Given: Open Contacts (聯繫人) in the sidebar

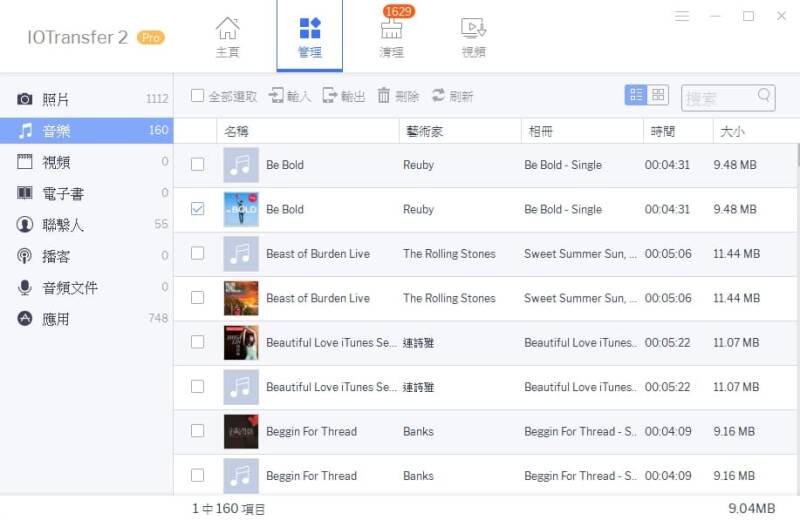Looking at the screenshot, I should pos(87,225).
